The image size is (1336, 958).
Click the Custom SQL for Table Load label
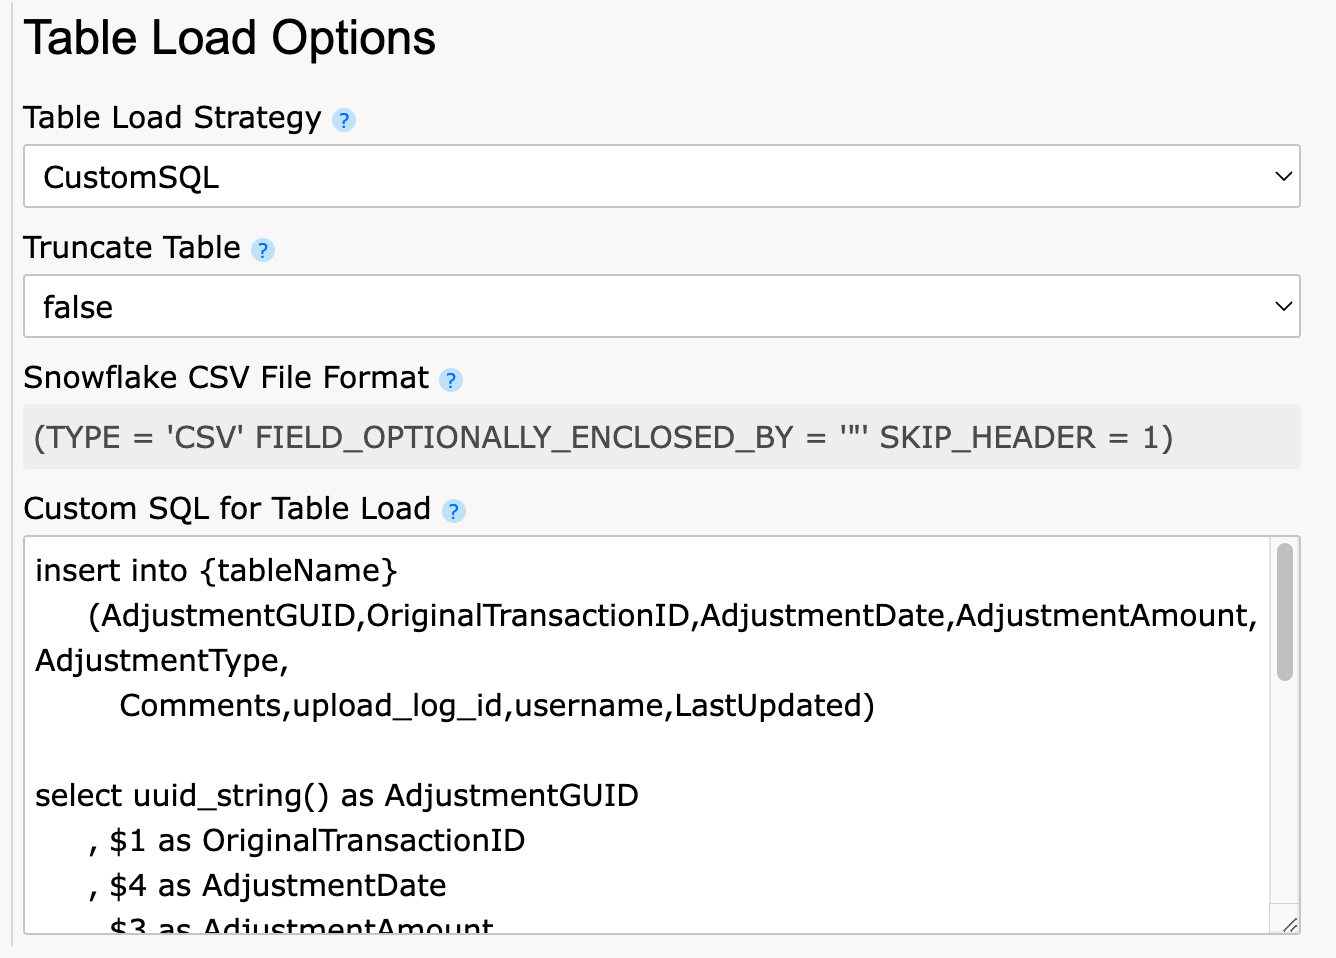click(x=227, y=509)
